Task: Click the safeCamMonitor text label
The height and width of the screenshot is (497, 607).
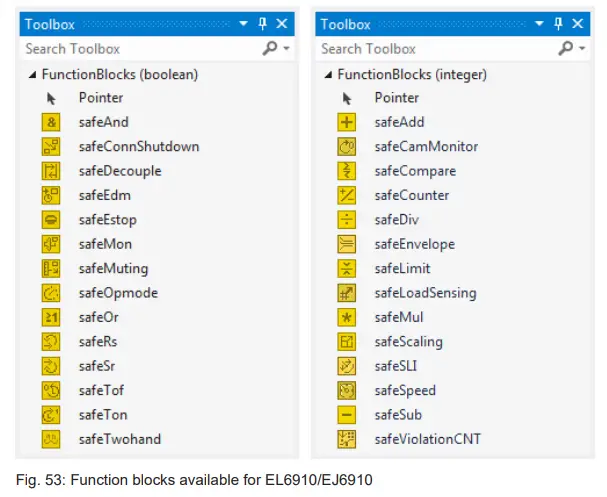Action: (x=426, y=147)
